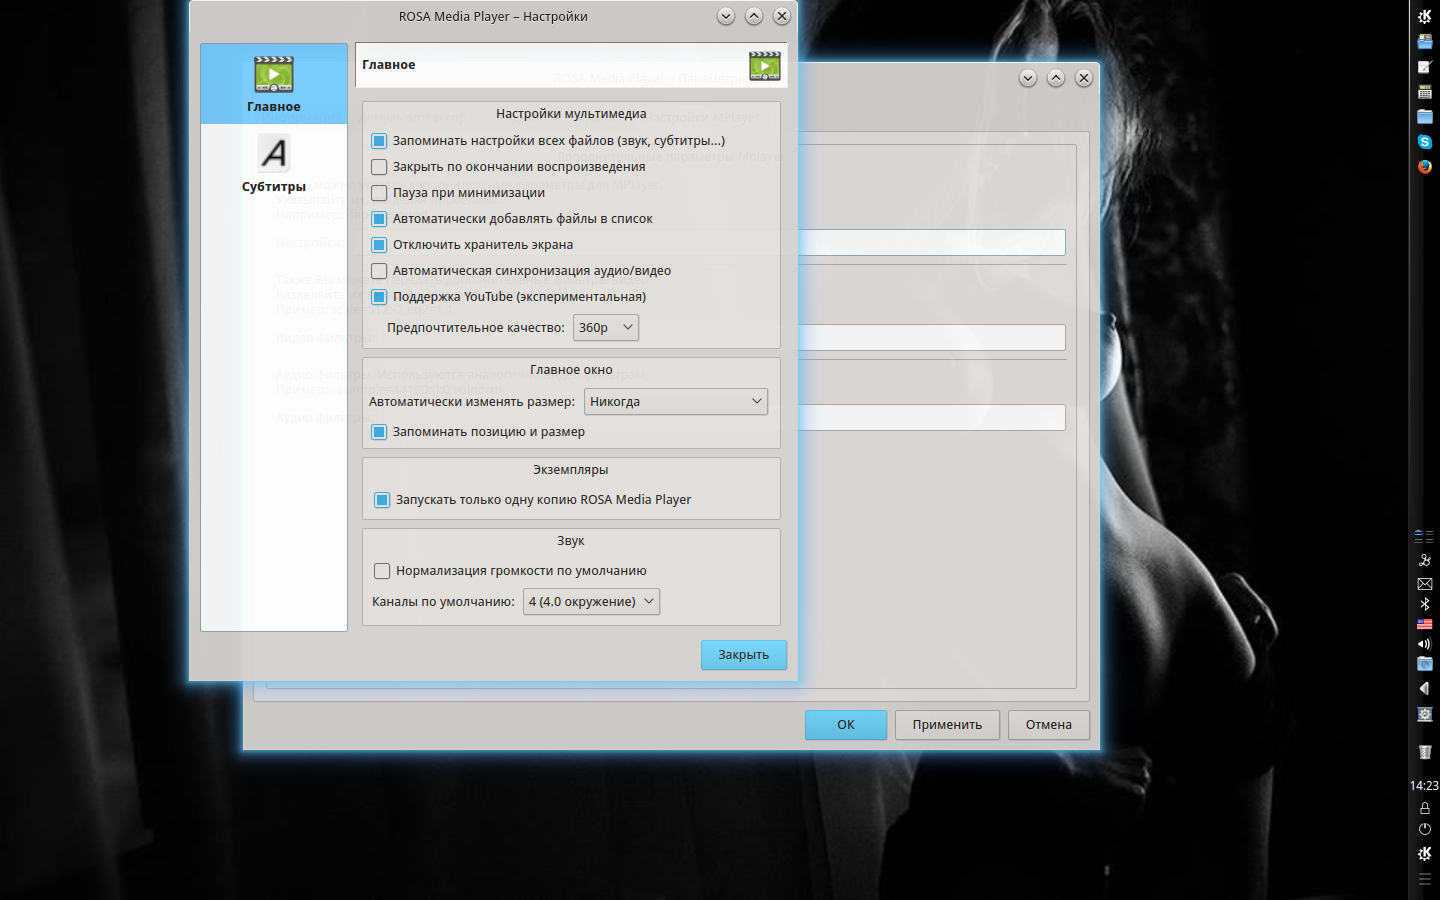Click the power/leave button icon
This screenshot has width=1440, height=900.
tap(1425, 829)
